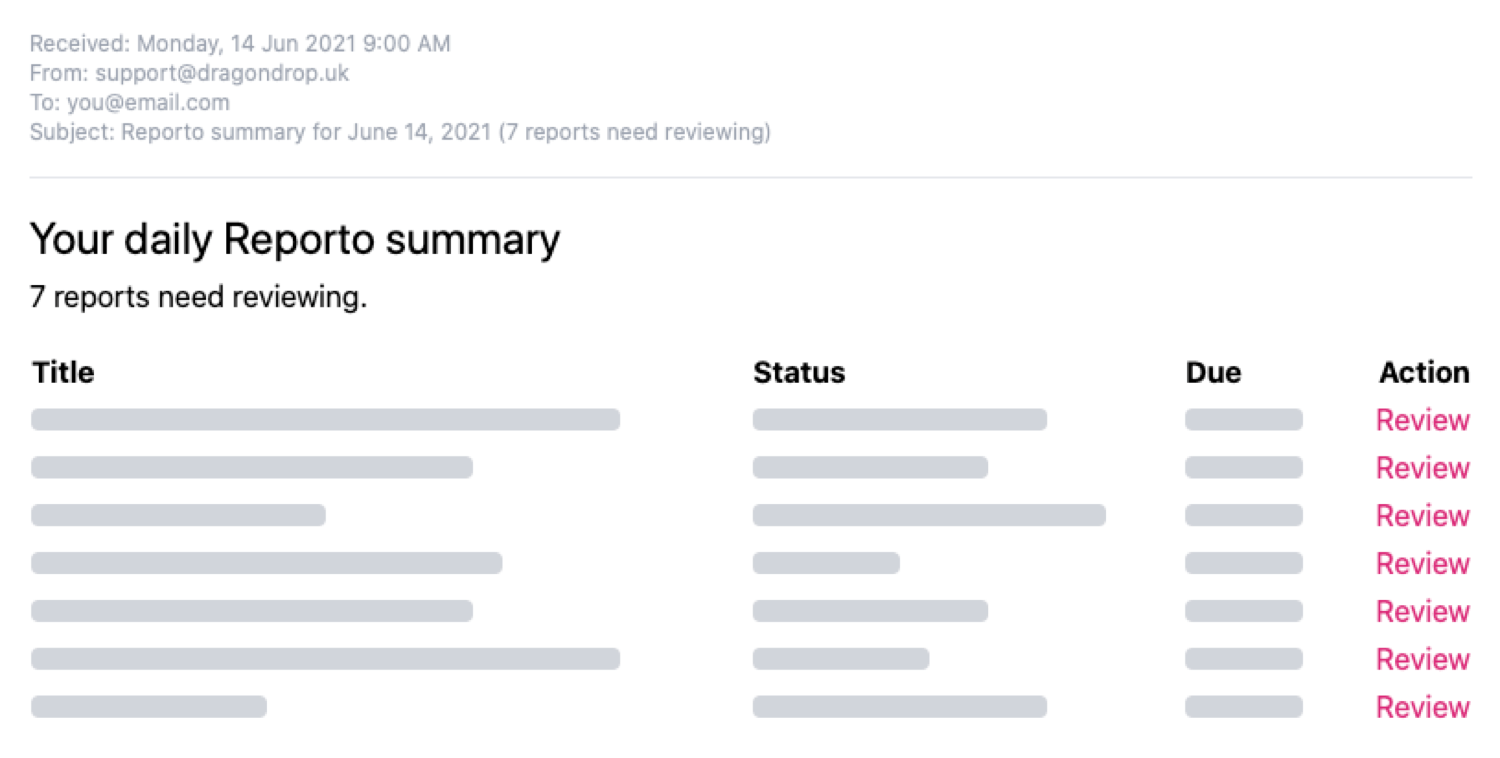Click the Title column header

(63, 373)
